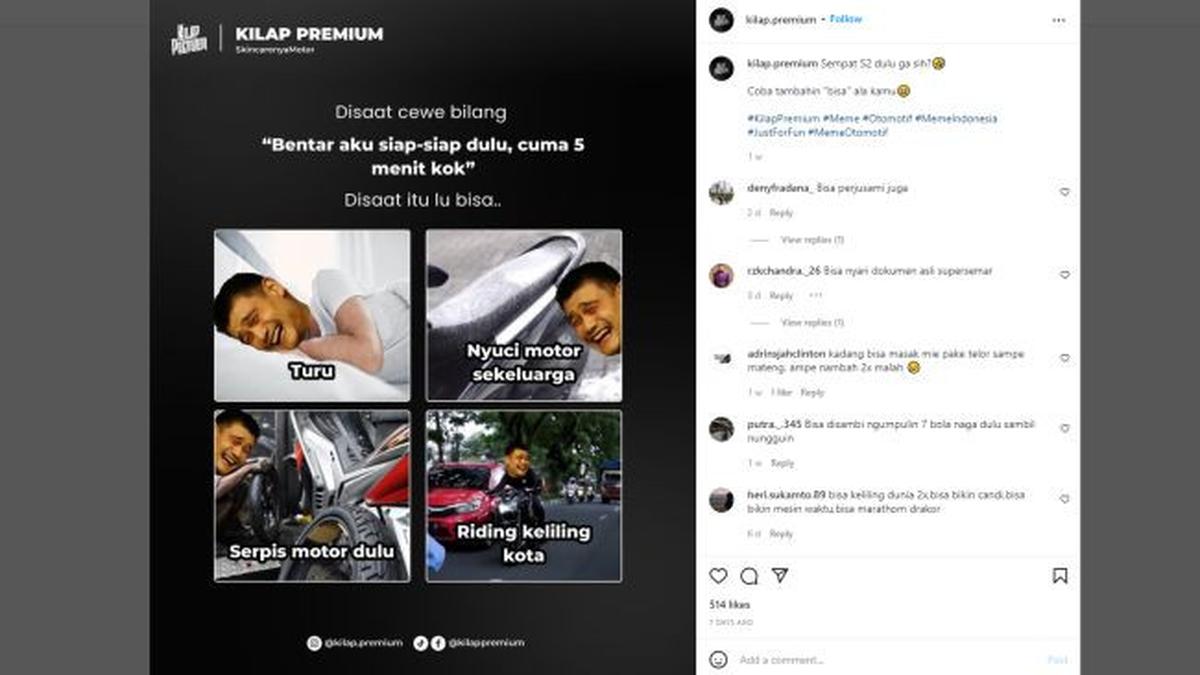Image resolution: width=1200 pixels, height=675 pixels.
Task: Open #KilapPremium hashtag link
Action: 783,118
